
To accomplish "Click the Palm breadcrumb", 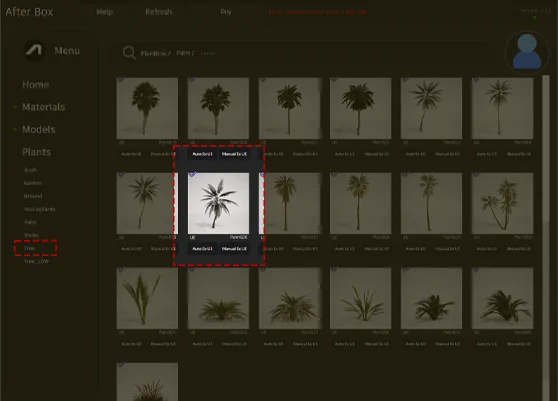I will [185, 53].
